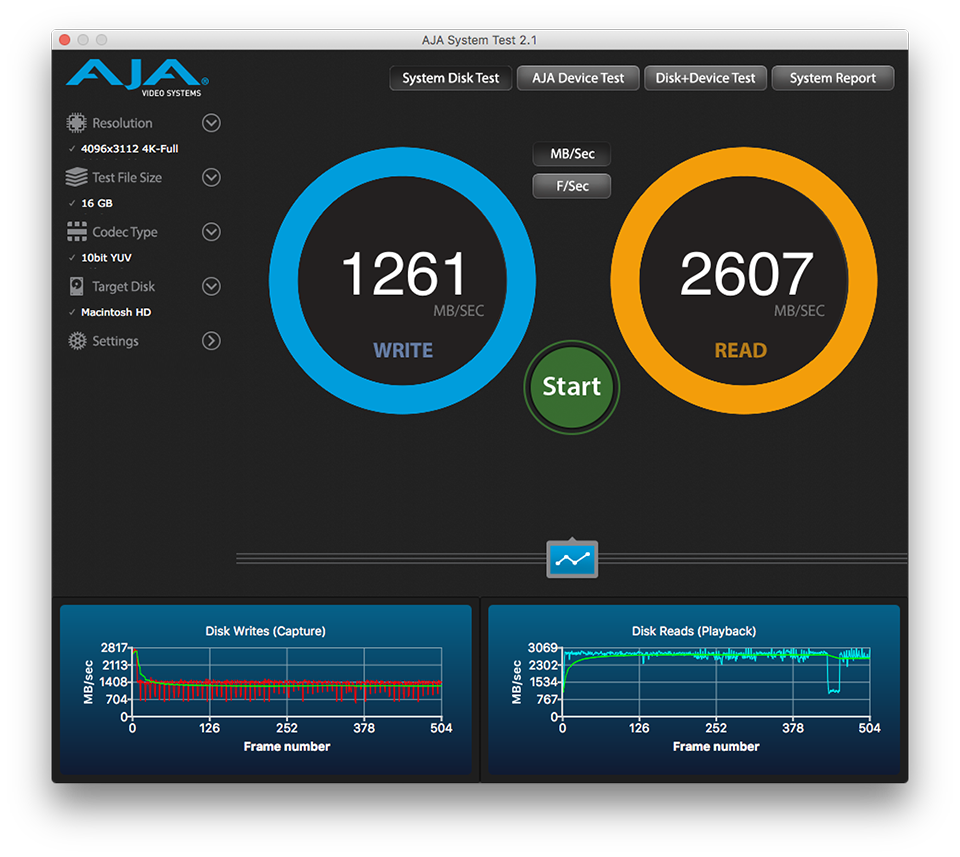Click the Test File Size label
Image resolution: width=960 pixels, height=857 pixels.
(x=127, y=178)
